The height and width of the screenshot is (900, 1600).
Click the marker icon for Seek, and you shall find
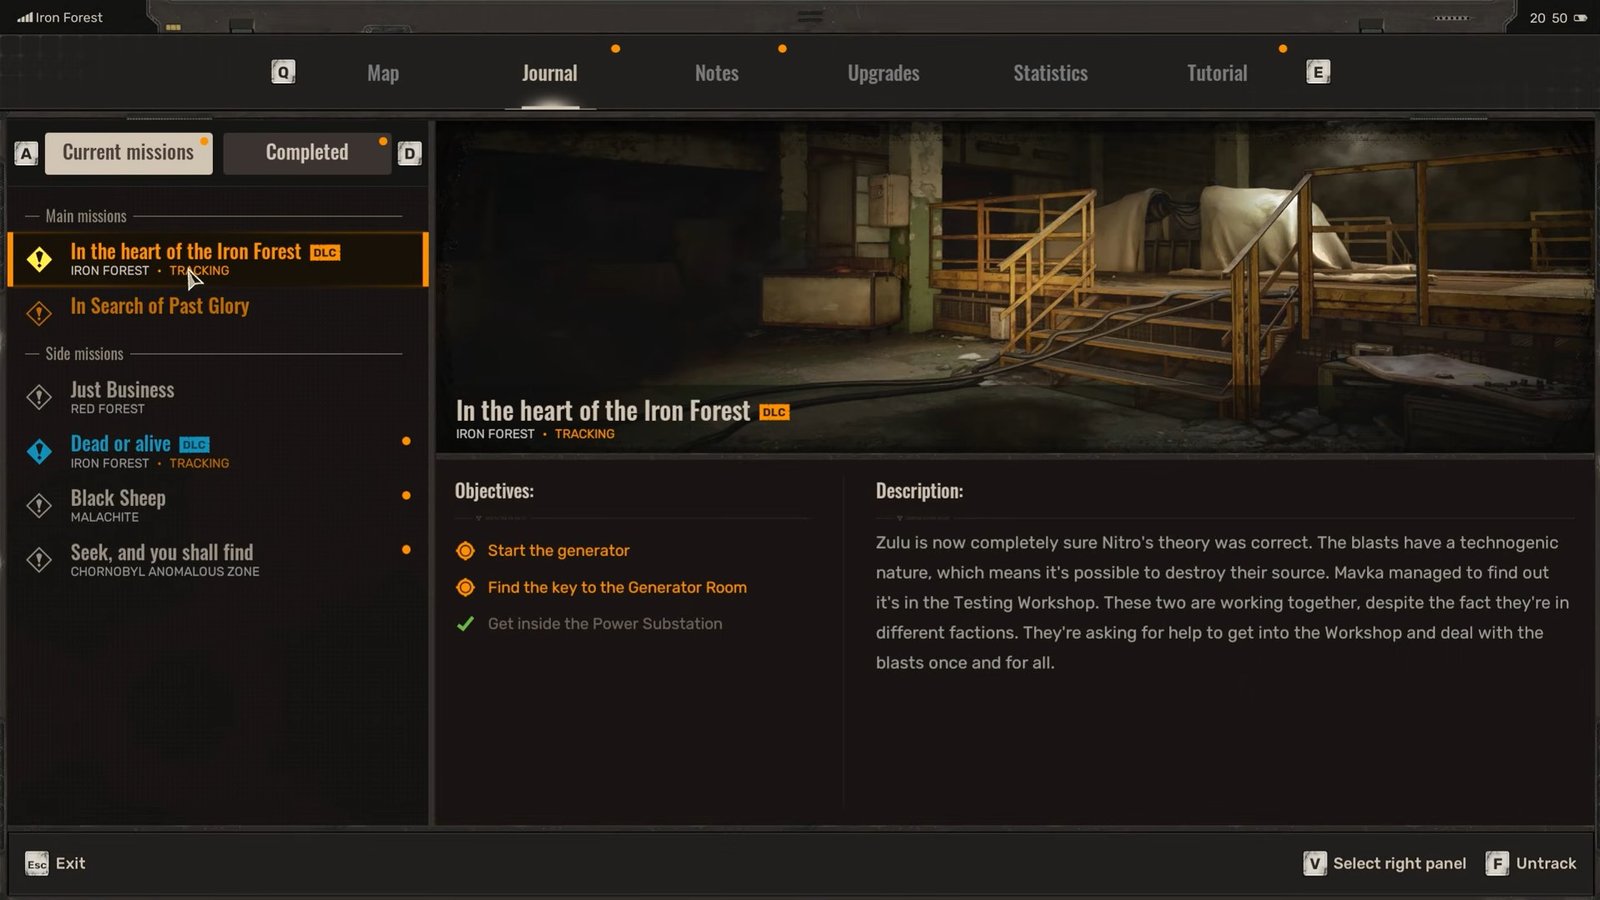tap(39, 559)
